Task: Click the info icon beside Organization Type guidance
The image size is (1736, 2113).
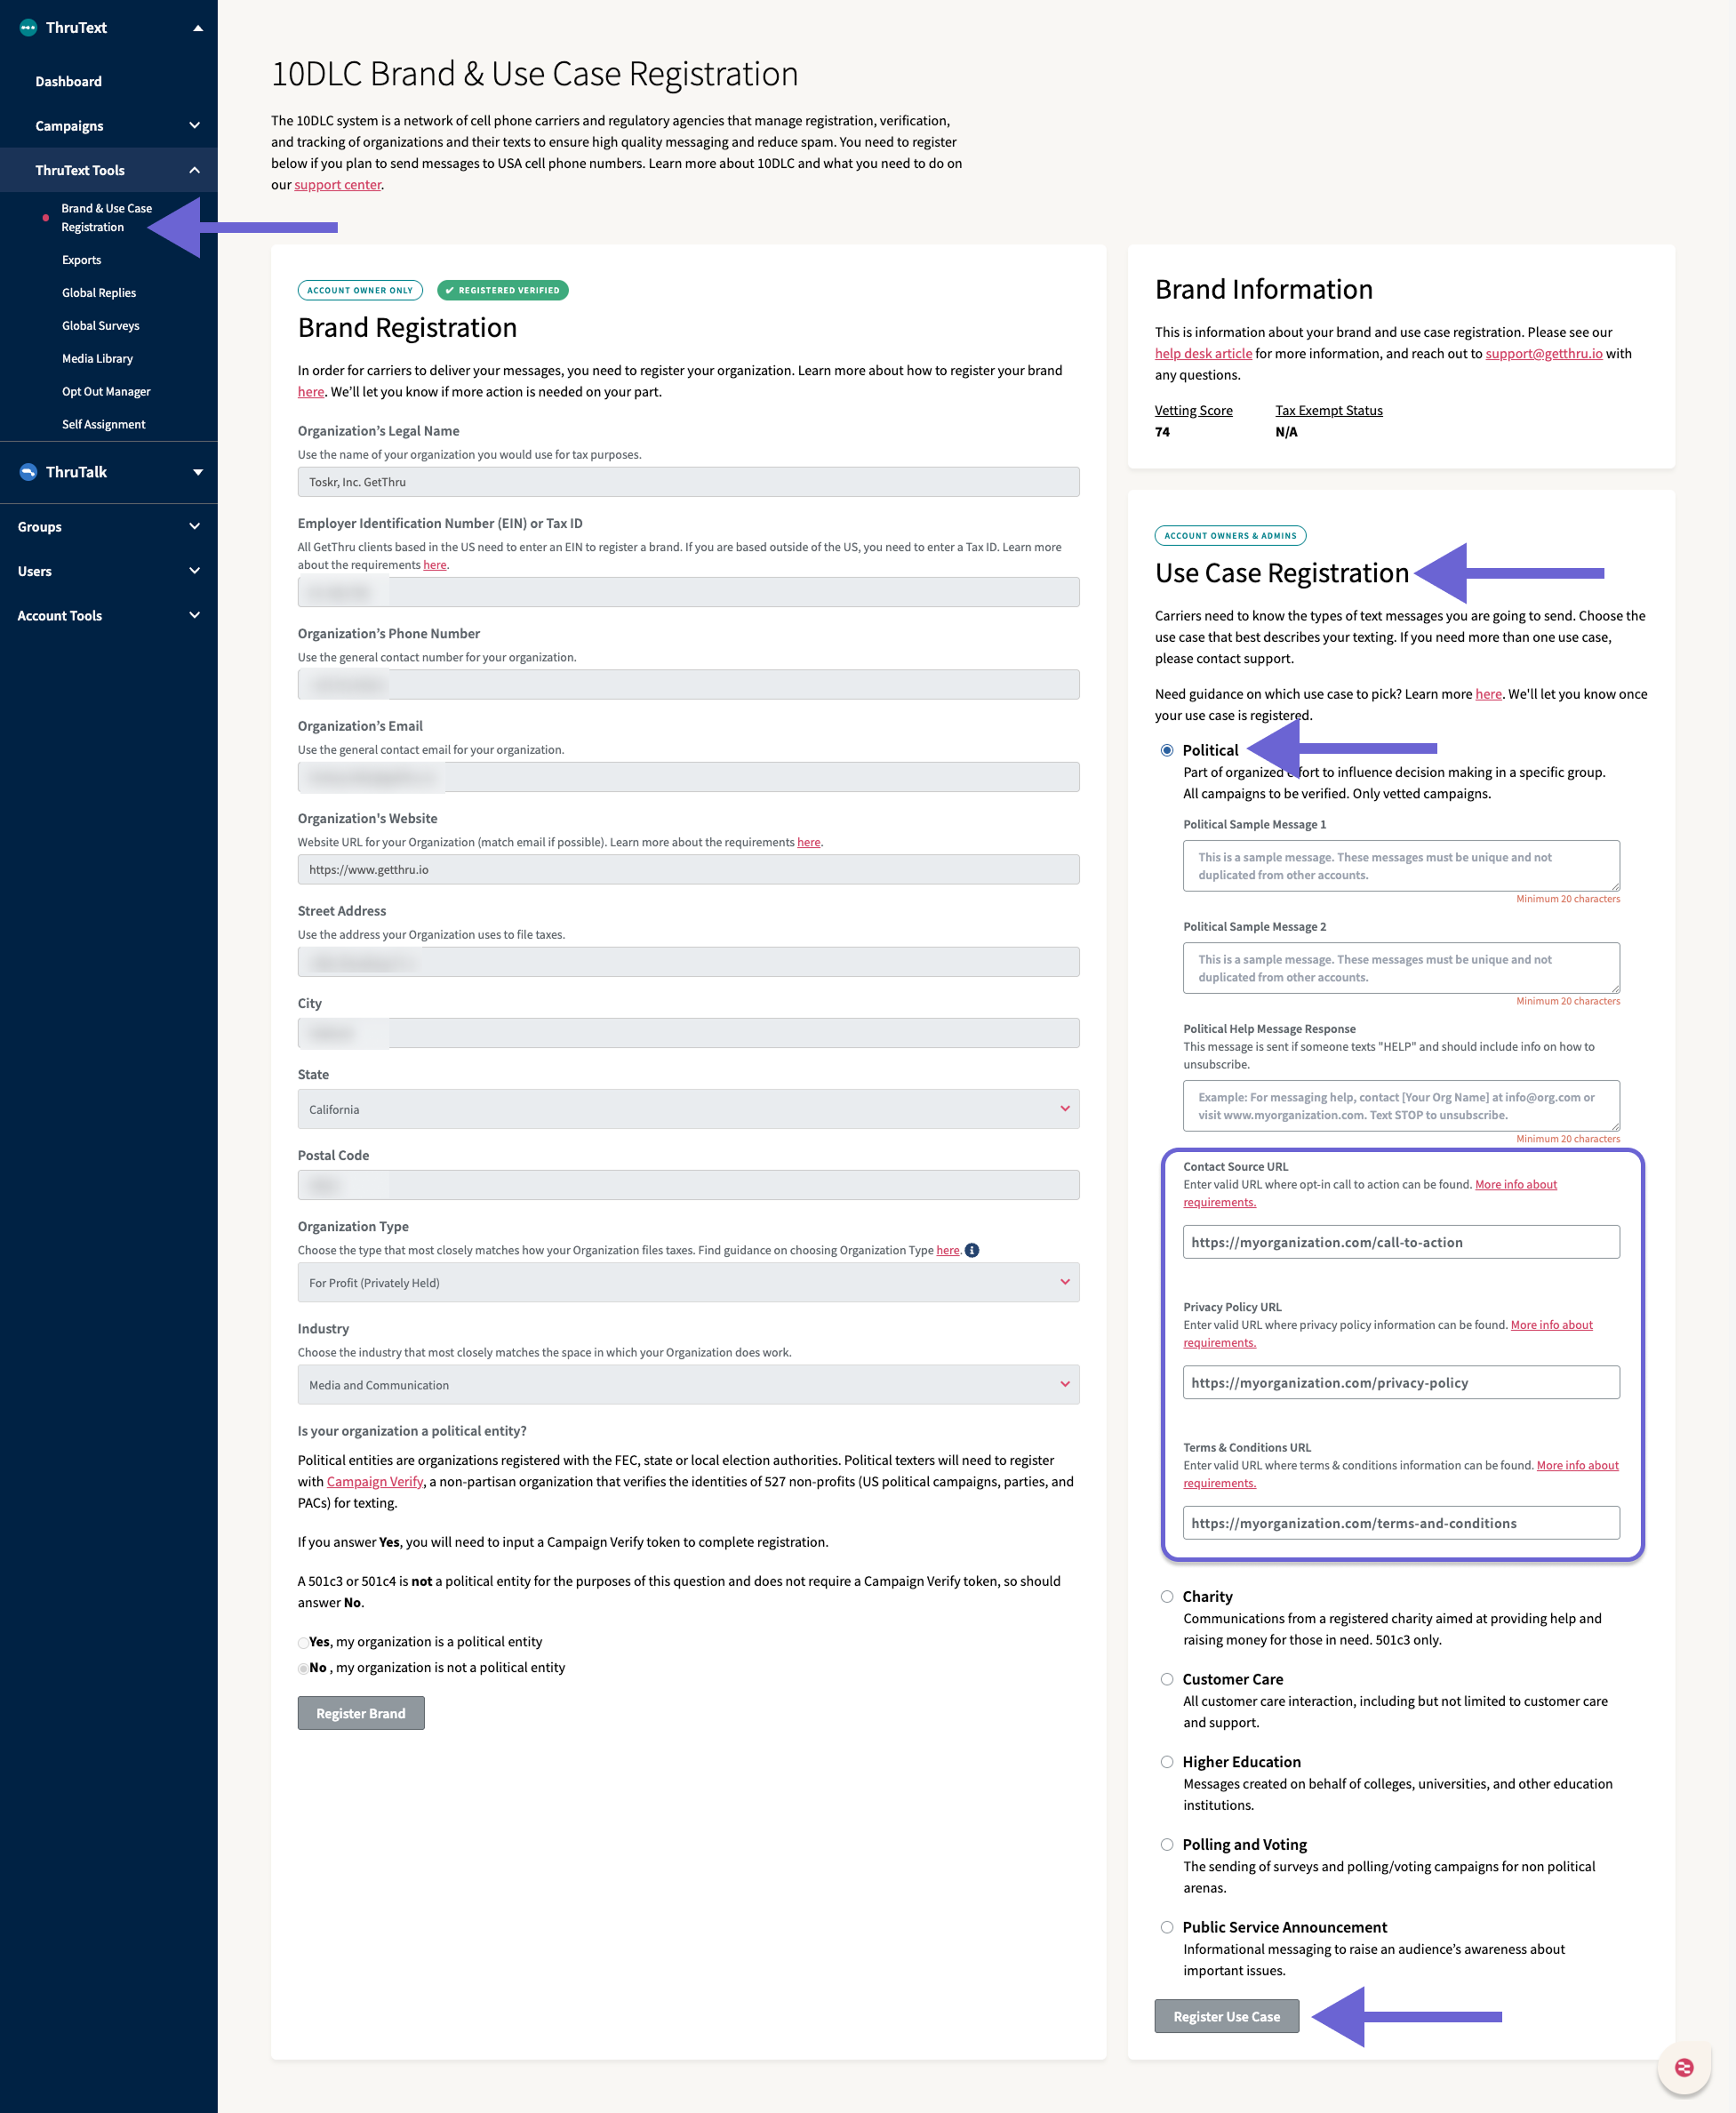Action: 973,1250
